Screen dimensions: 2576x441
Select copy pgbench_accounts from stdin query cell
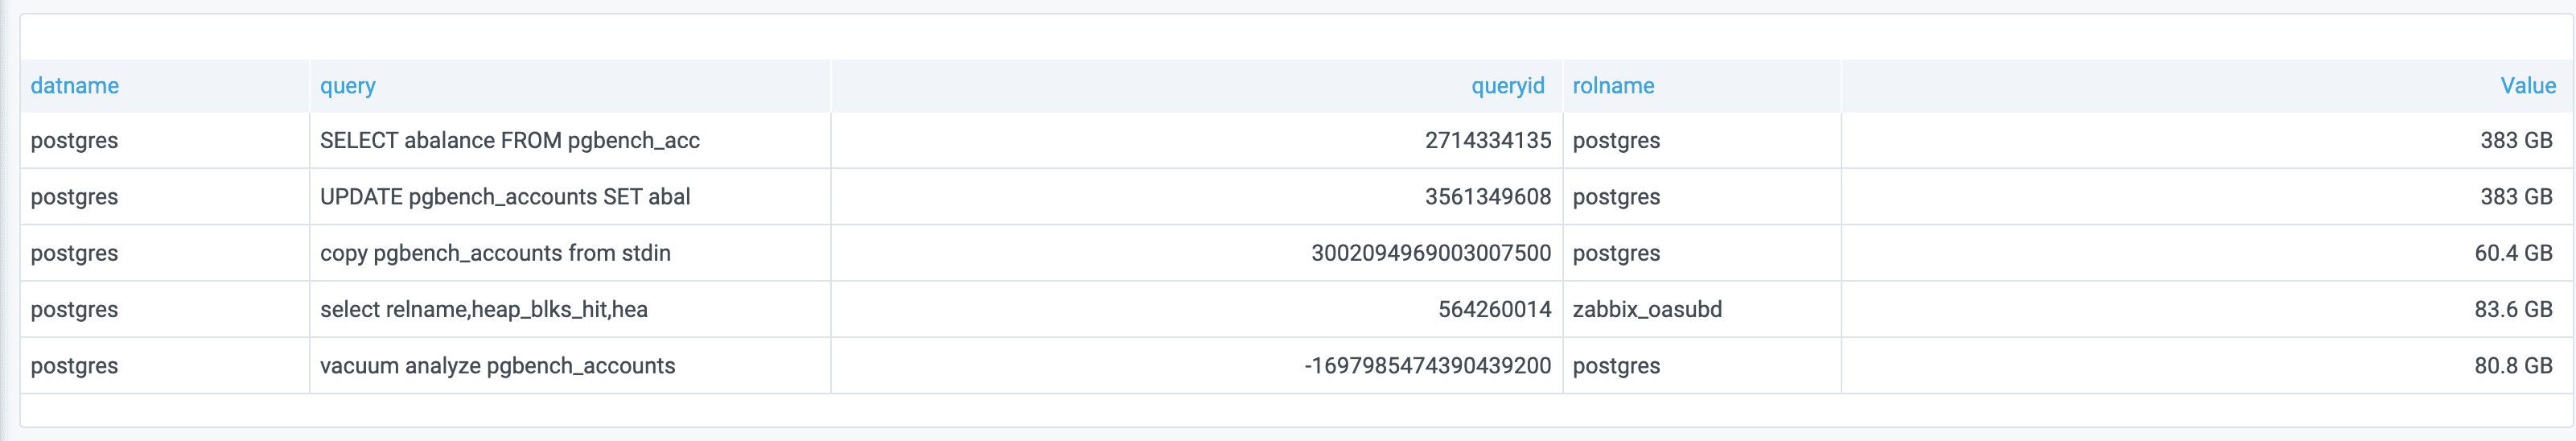tap(495, 253)
